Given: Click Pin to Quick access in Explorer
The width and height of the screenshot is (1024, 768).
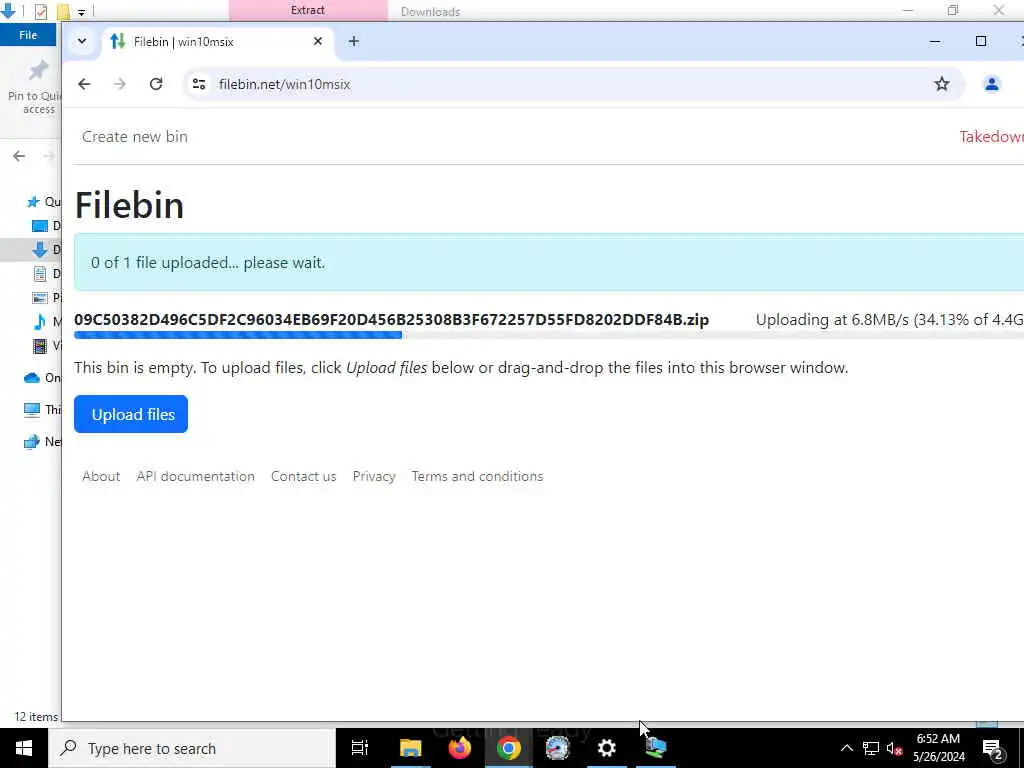Looking at the screenshot, I should tap(37, 88).
